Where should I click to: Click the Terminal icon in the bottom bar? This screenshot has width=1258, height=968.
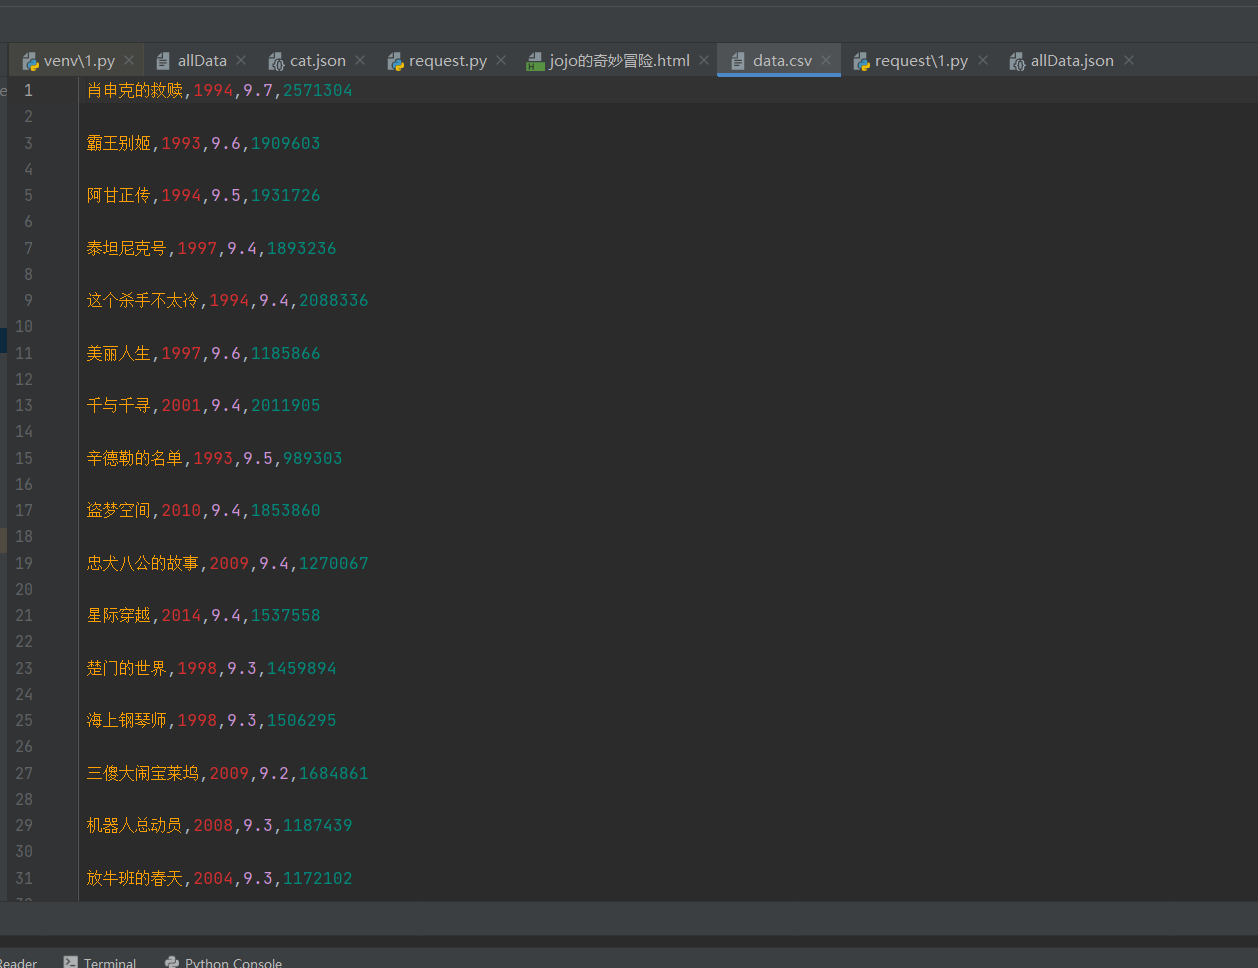click(x=68, y=961)
